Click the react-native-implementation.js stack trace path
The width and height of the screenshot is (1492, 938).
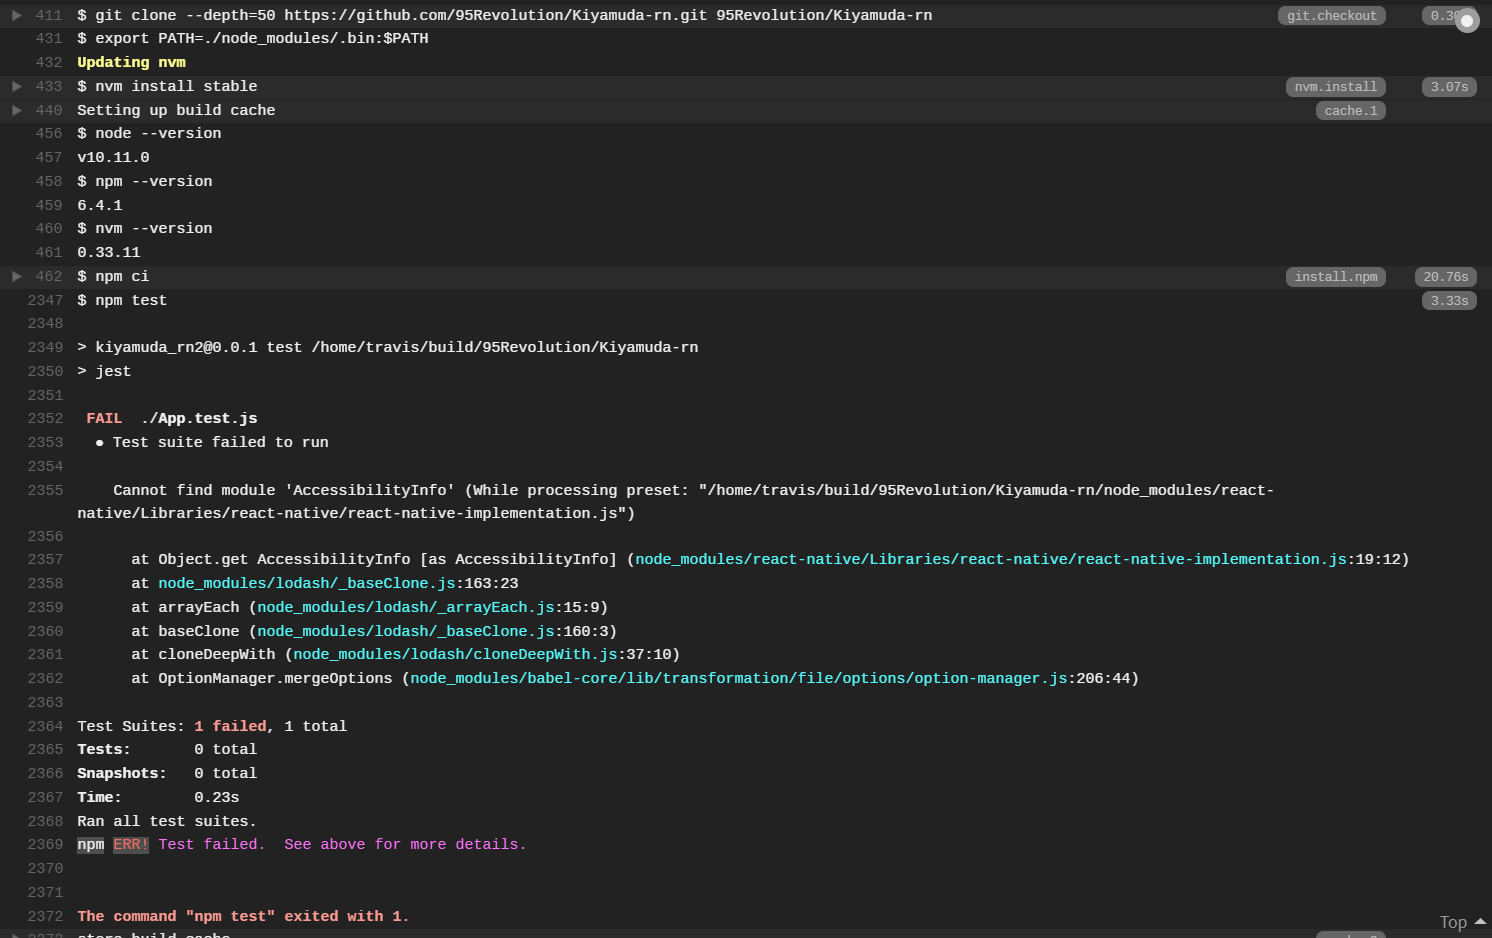tap(991, 559)
